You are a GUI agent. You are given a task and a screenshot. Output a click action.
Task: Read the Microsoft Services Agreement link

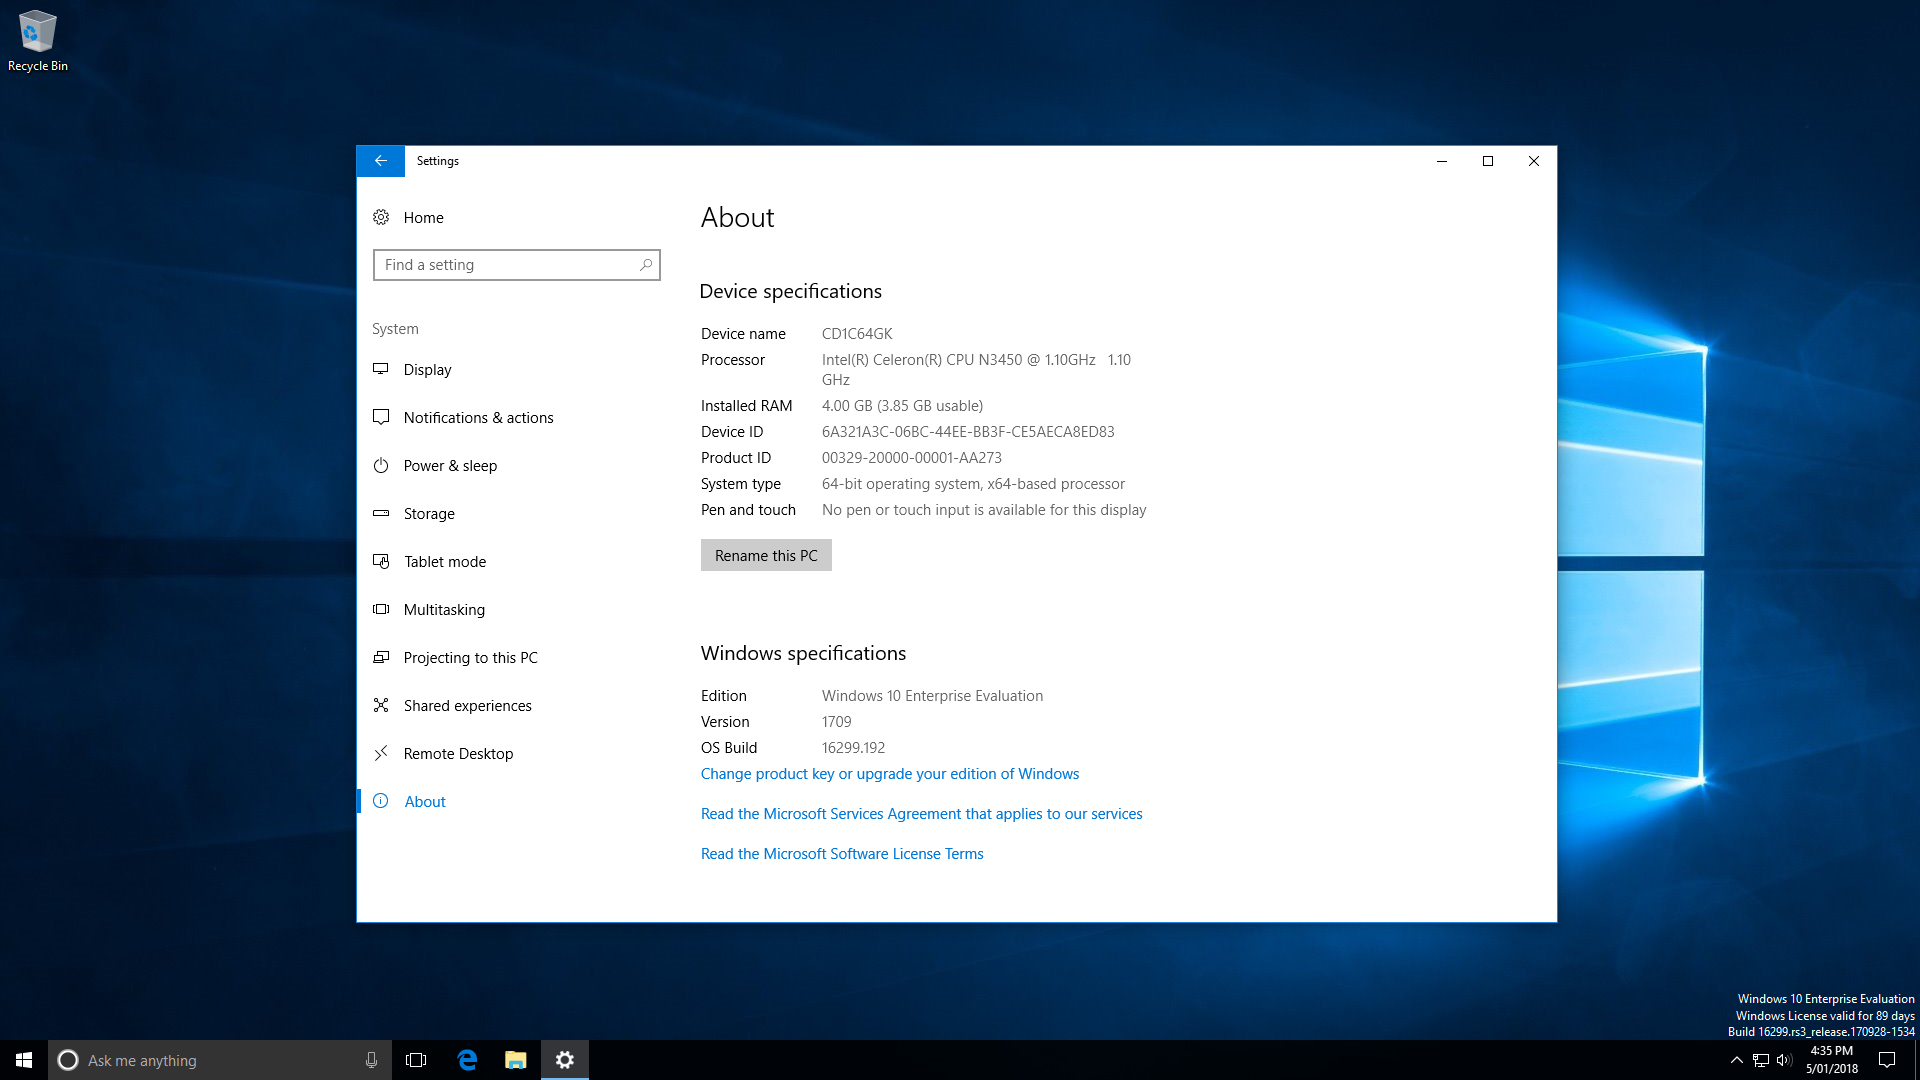click(921, 814)
